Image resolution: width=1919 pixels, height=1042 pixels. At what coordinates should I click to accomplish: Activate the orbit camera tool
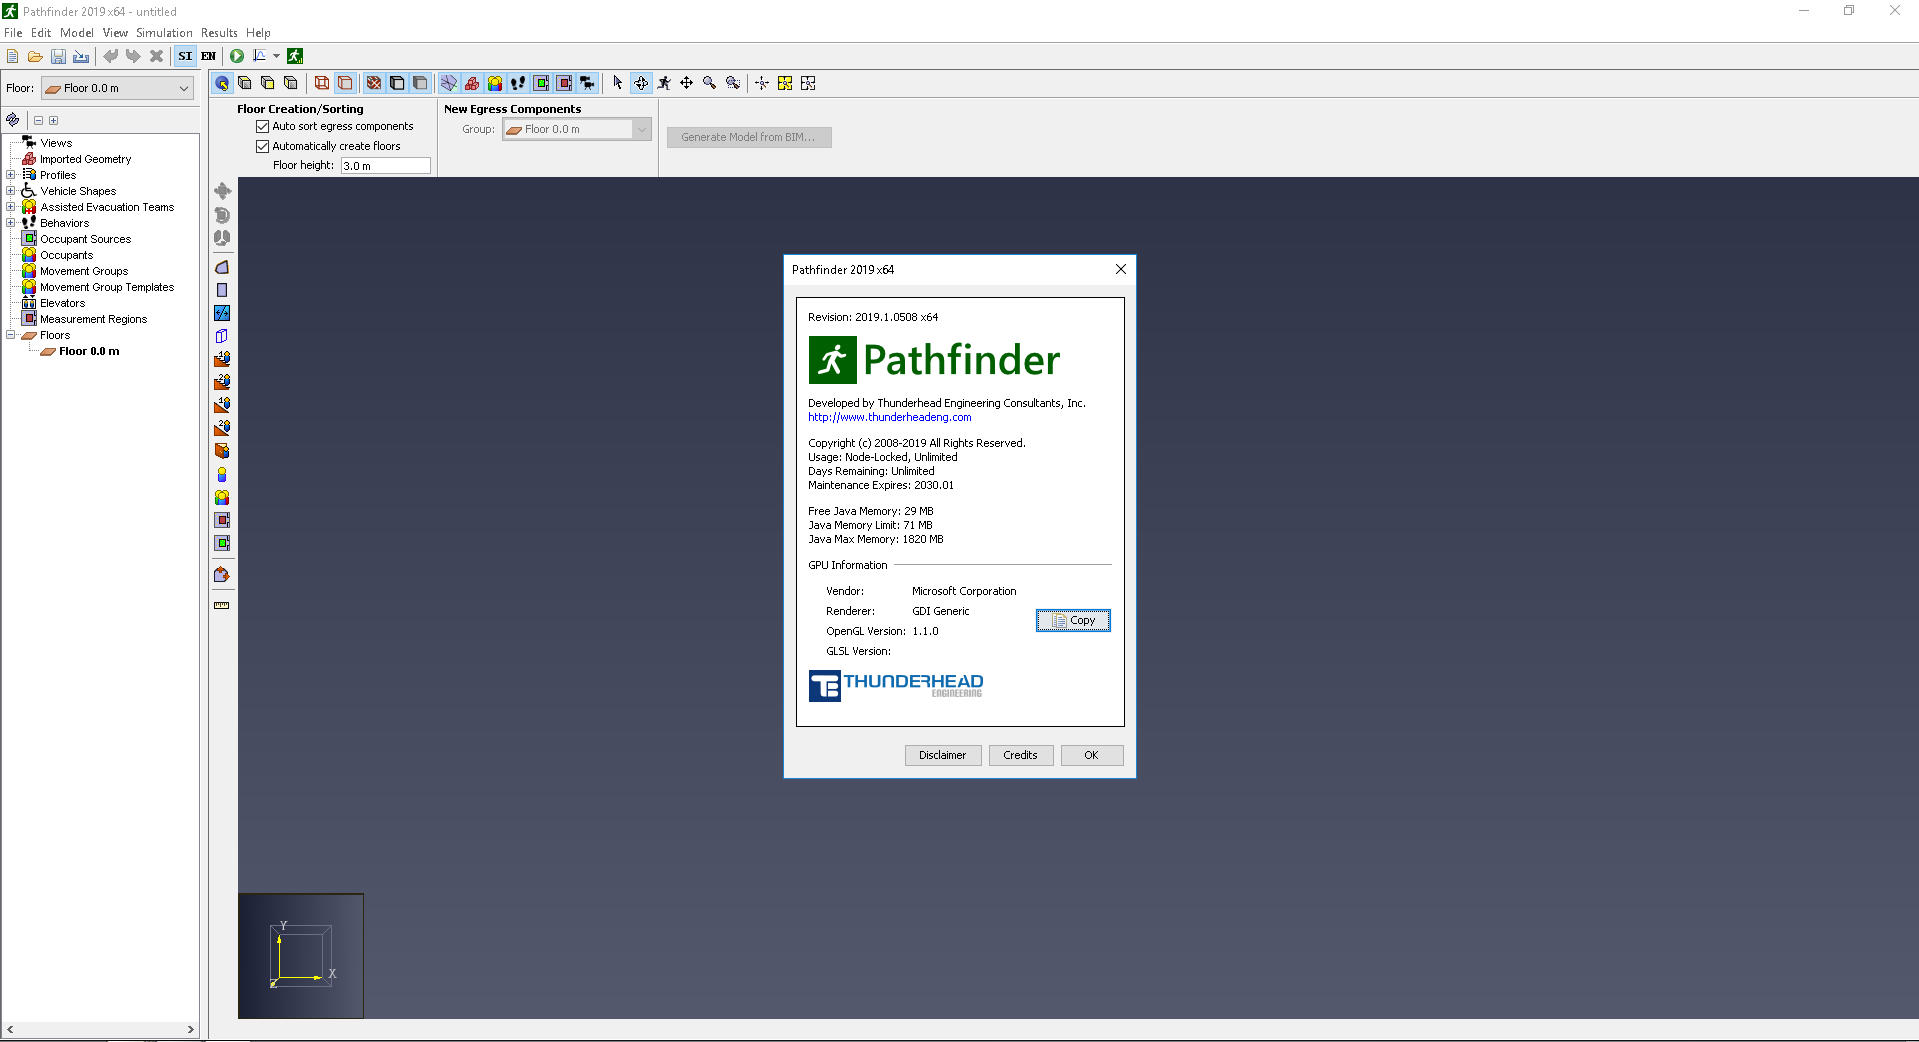641,83
